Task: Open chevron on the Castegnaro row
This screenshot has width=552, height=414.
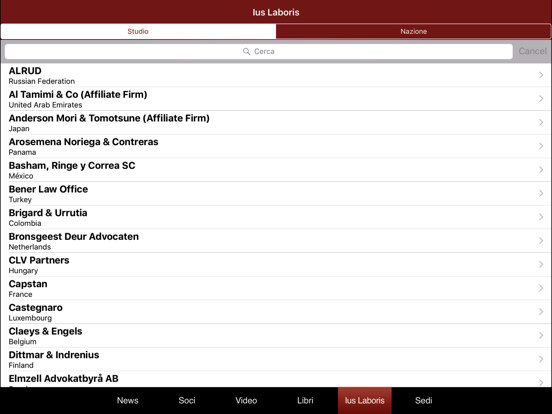Action: click(541, 312)
